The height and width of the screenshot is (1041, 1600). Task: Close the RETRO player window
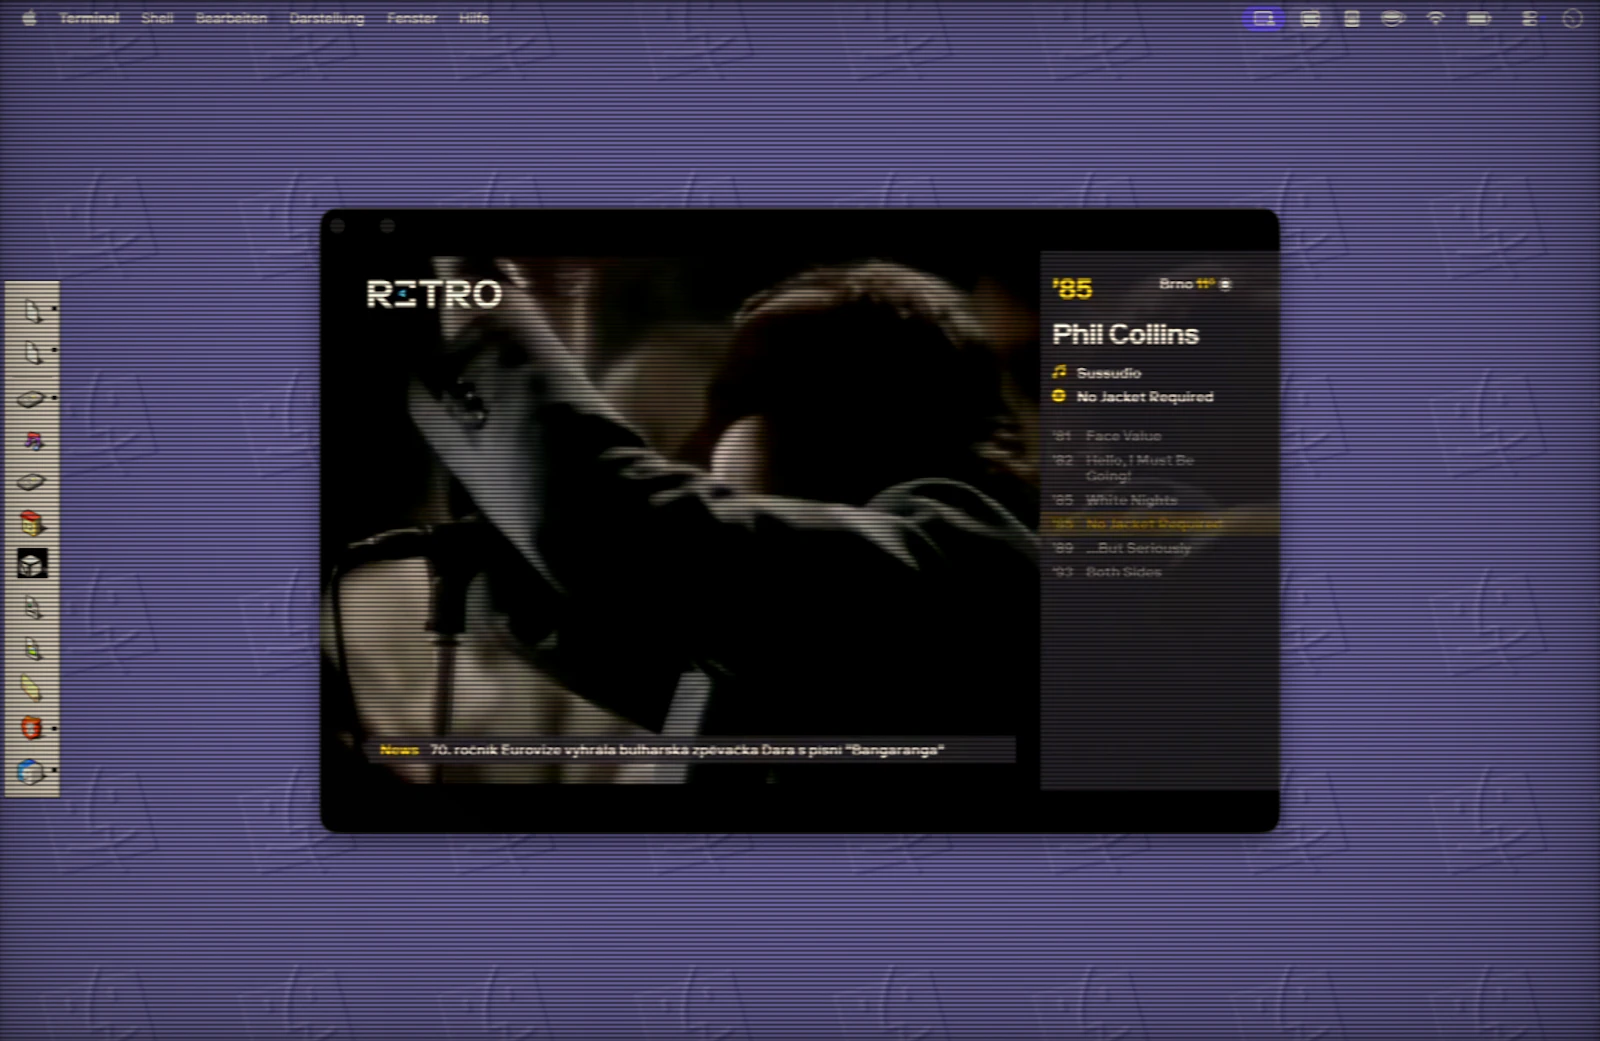(x=338, y=226)
